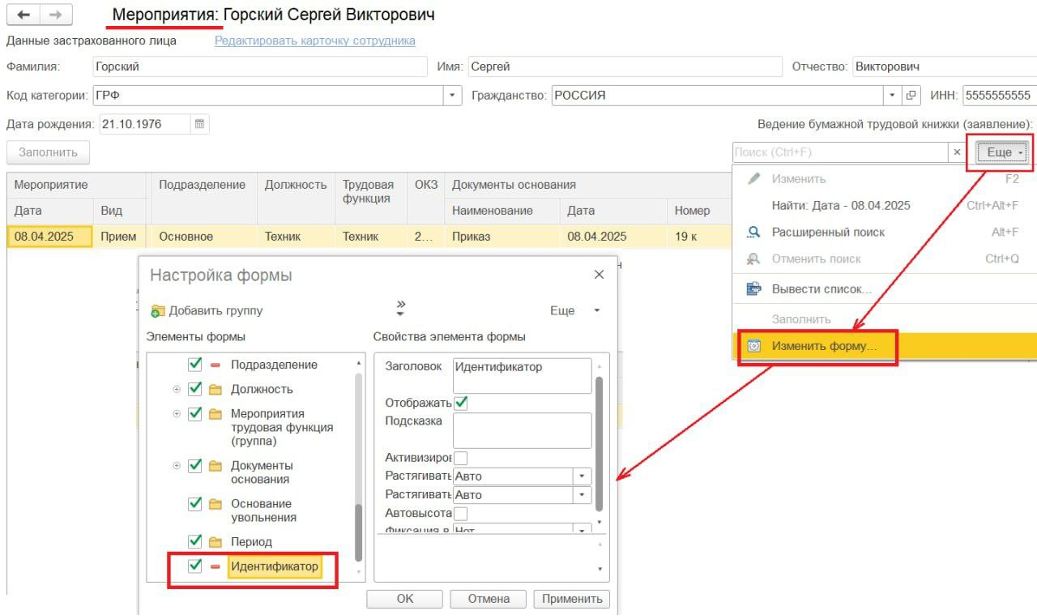This screenshot has width=1037, height=616.
Task: Expand the Должность tree node
Action: [177, 389]
